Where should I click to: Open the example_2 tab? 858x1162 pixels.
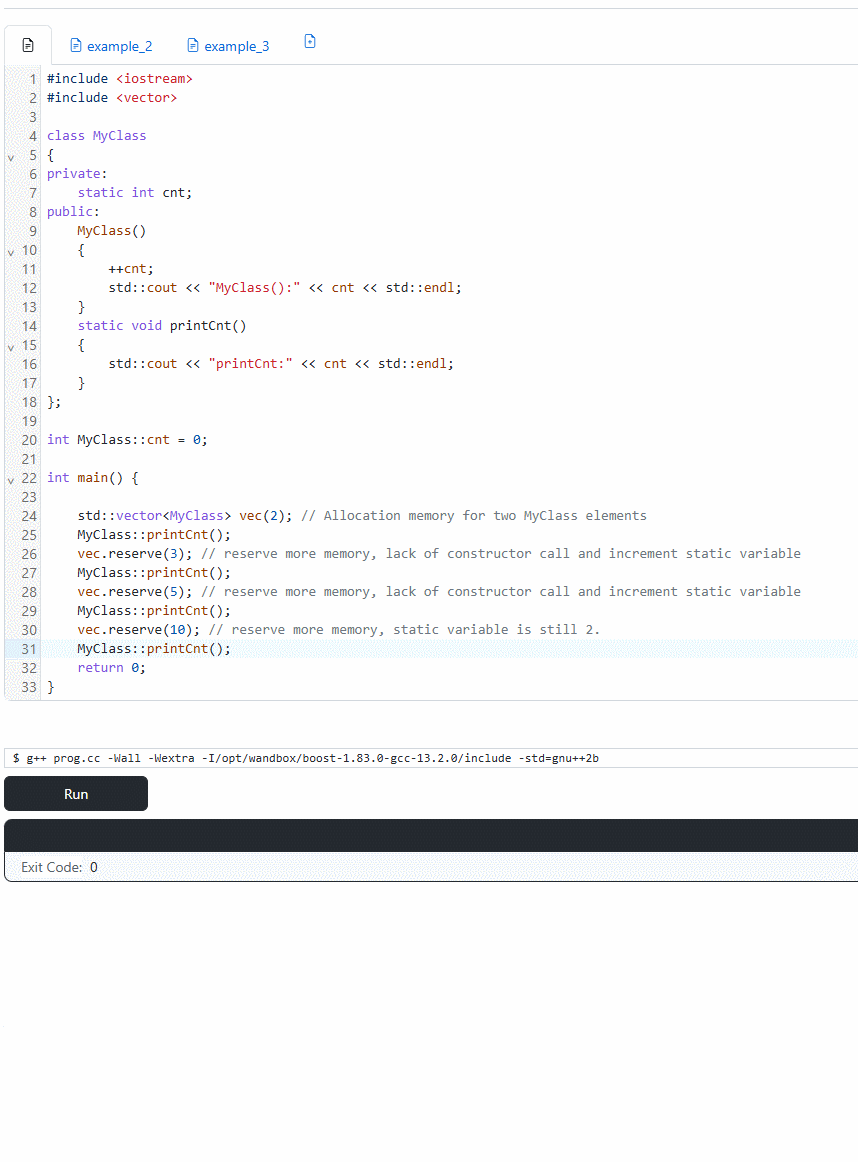tap(119, 46)
